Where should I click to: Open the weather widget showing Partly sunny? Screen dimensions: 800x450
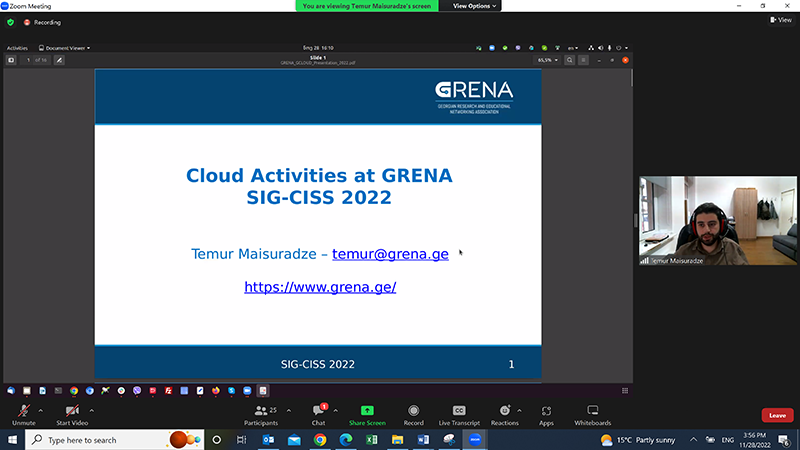pos(638,440)
